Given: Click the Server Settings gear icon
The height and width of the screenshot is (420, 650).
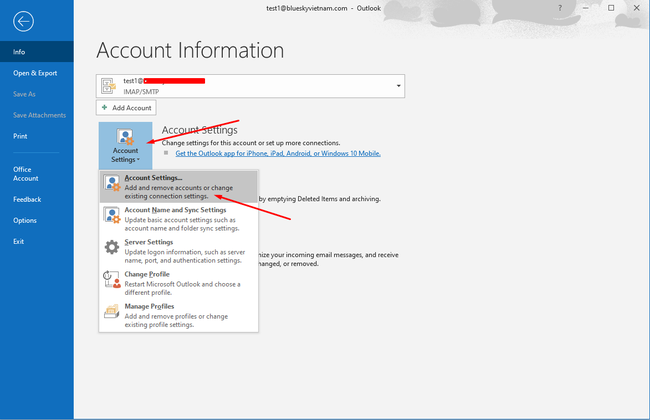Looking at the screenshot, I should click(x=112, y=247).
